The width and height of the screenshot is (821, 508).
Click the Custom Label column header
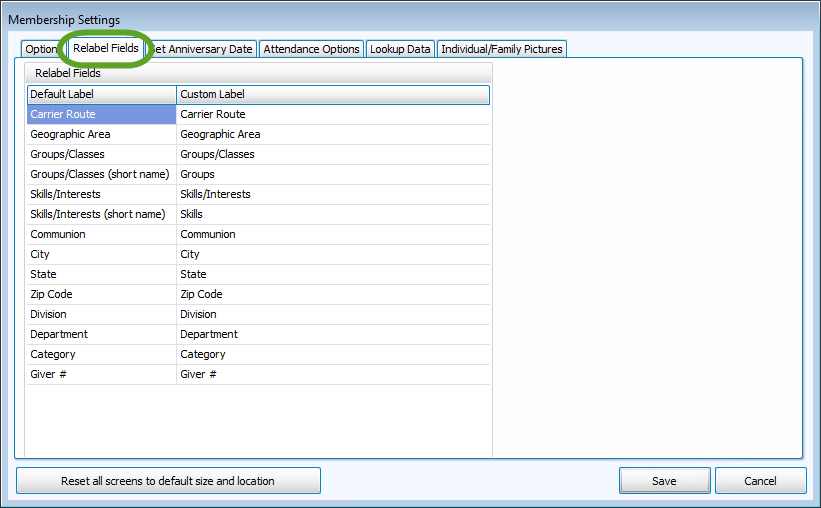point(332,94)
